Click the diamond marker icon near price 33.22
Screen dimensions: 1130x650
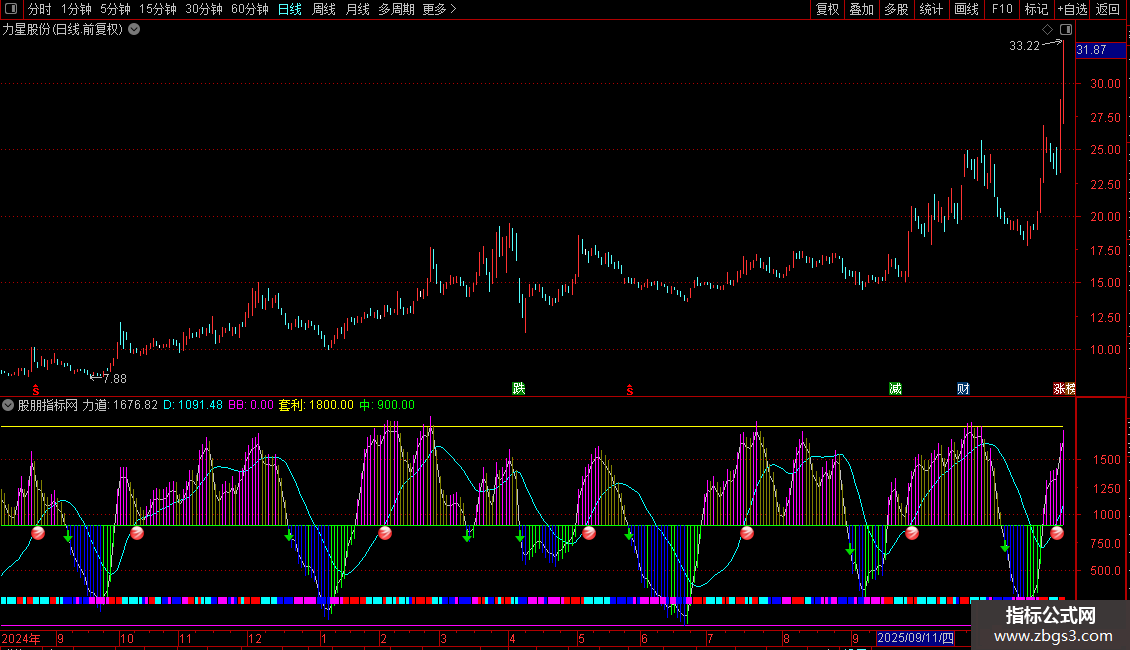tap(1048, 30)
